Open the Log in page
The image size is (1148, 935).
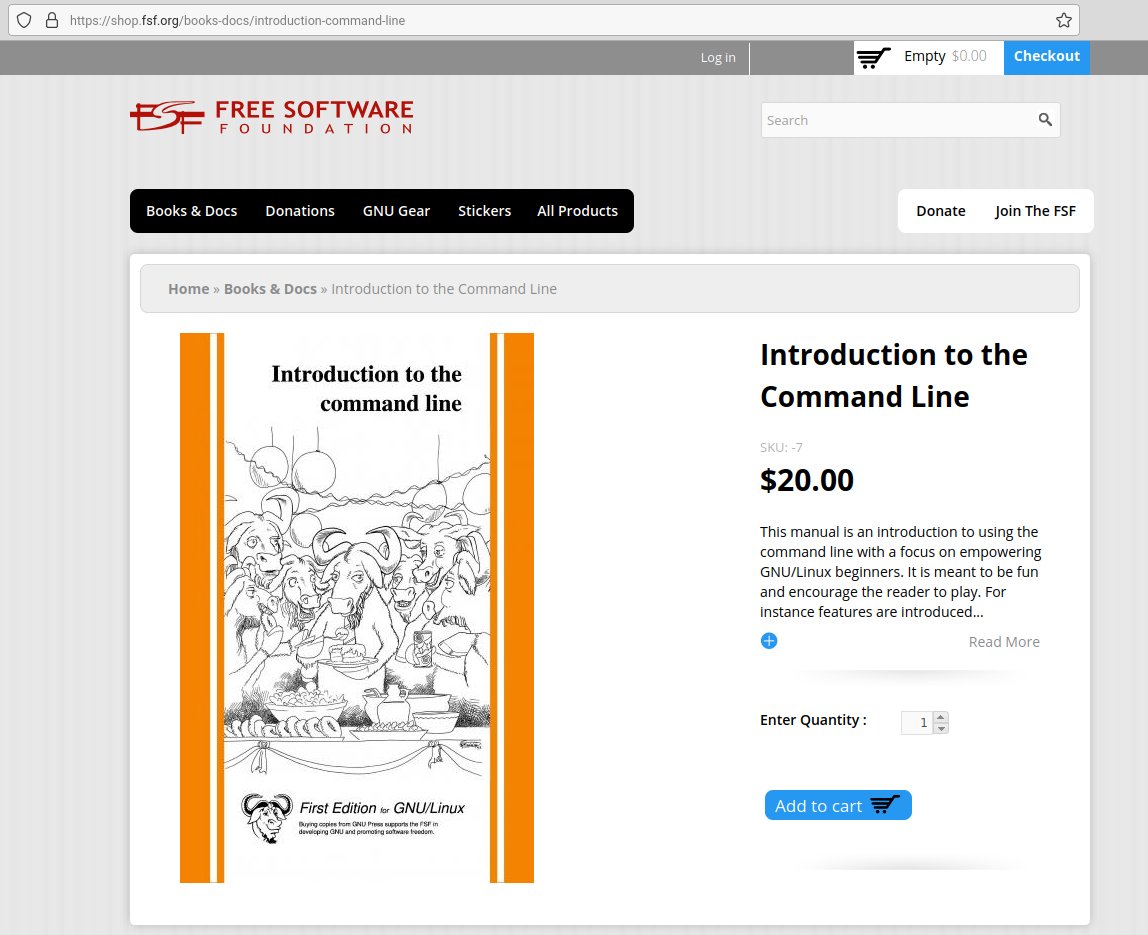(x=718, y=57)
